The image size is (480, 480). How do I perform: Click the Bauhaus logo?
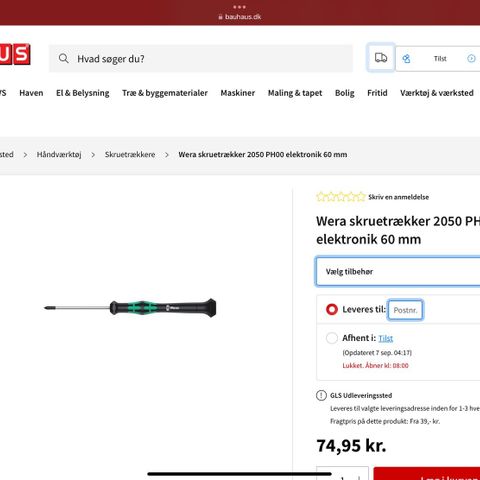coord(15,54)
